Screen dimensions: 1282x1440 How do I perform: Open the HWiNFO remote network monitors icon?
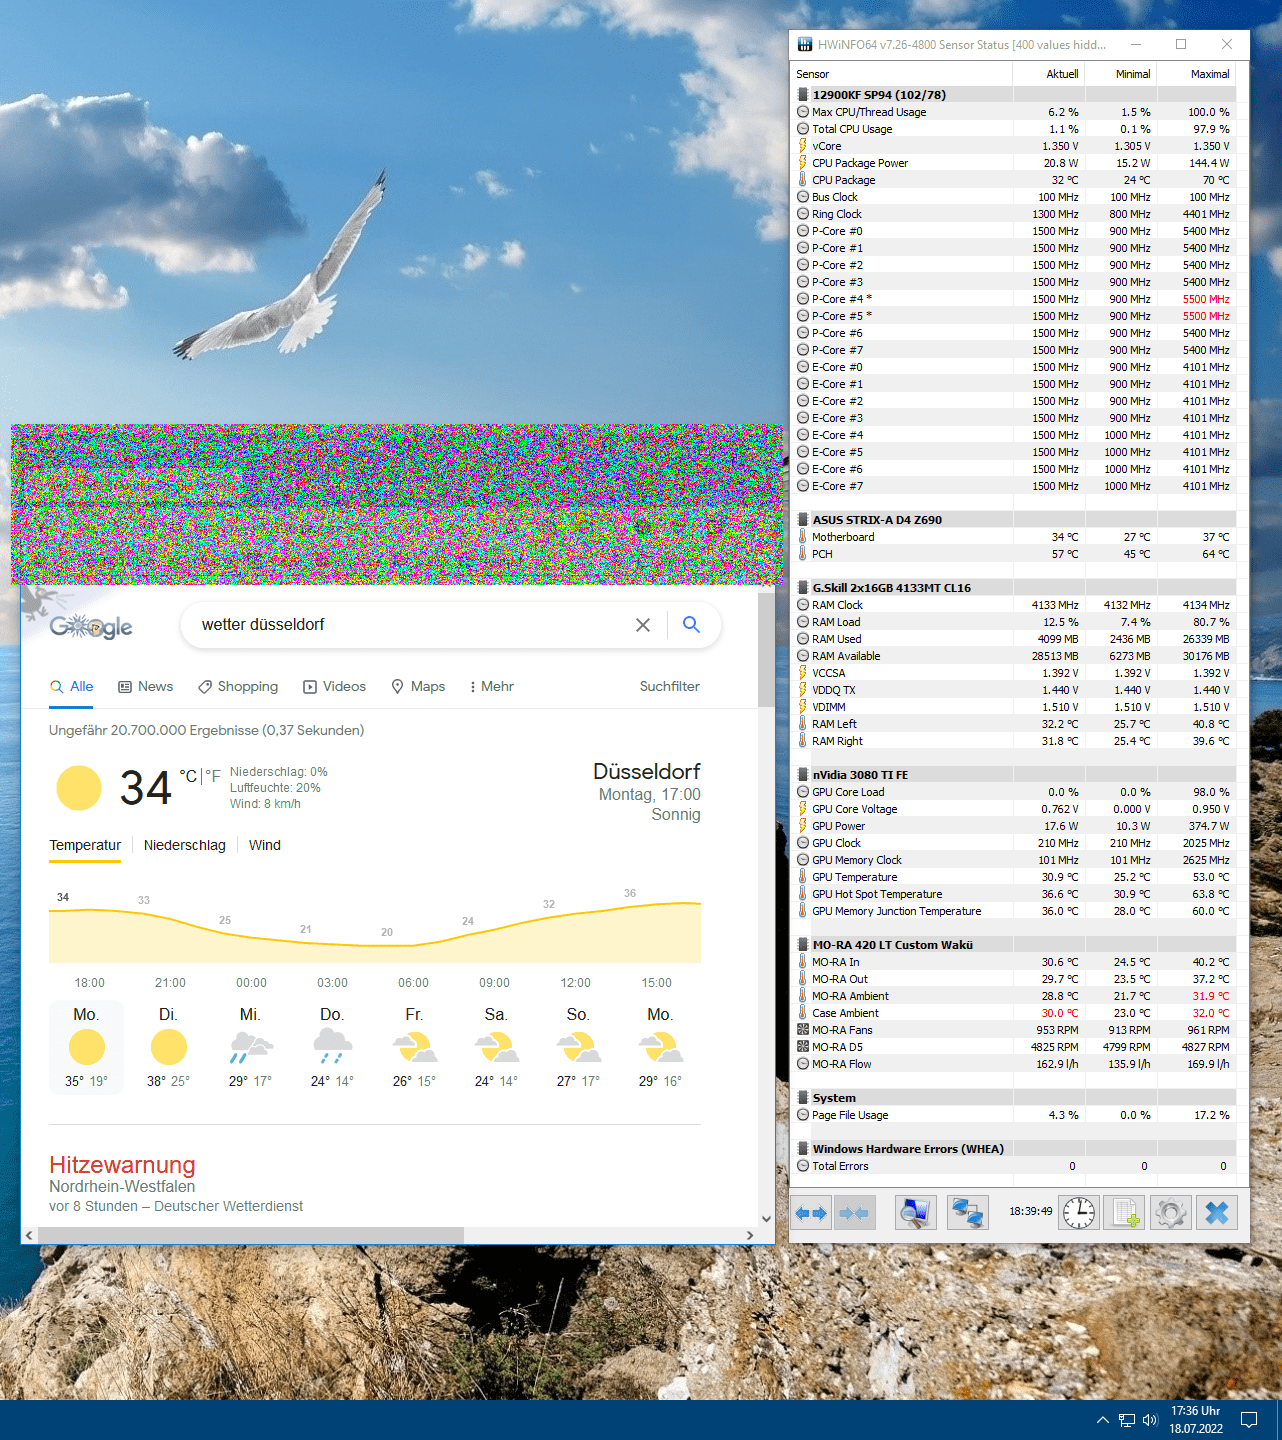pyautogui.click(x=968, y=1213)
